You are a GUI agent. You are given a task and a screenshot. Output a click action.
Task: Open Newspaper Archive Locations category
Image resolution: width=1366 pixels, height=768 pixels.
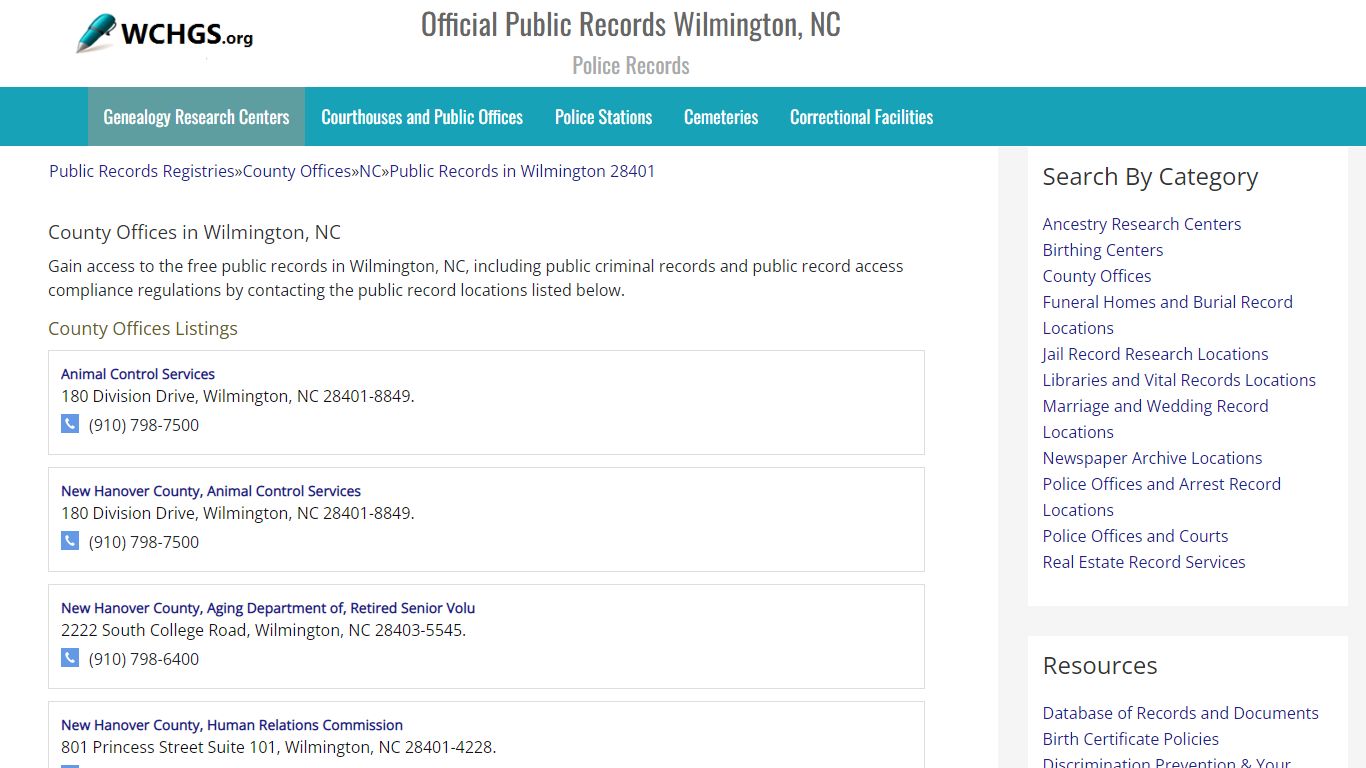point(1152,458)
